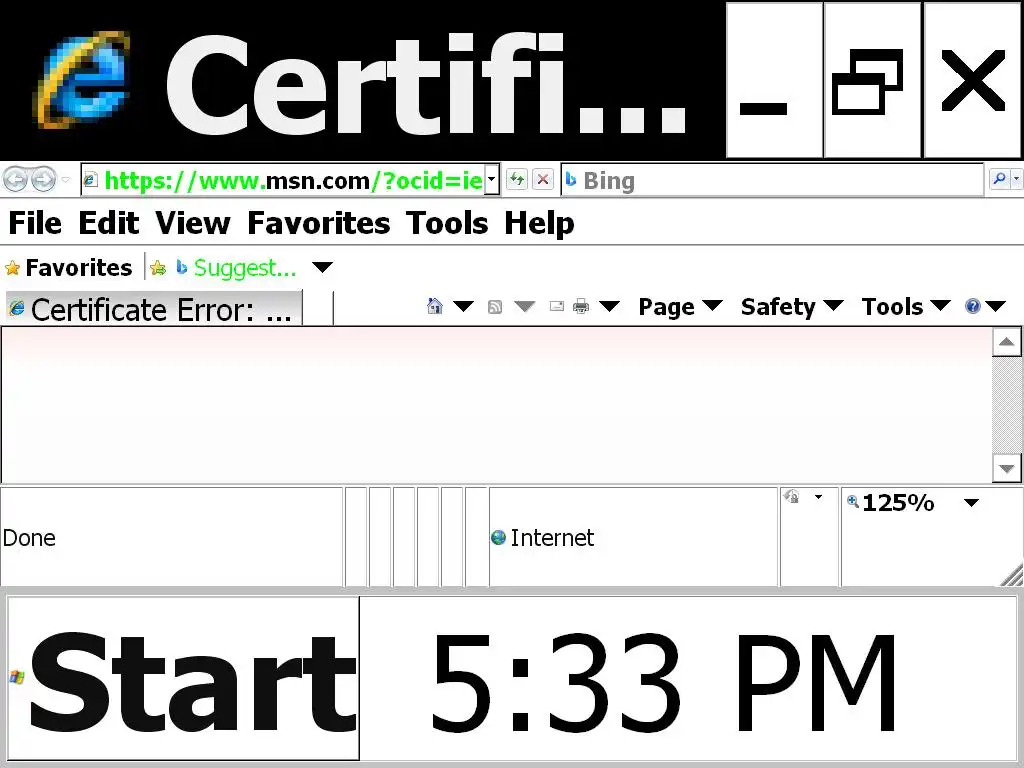Minimize the Internet Explorer window
Viewport: 1024px width, 768px height.
tap(775, 80)
